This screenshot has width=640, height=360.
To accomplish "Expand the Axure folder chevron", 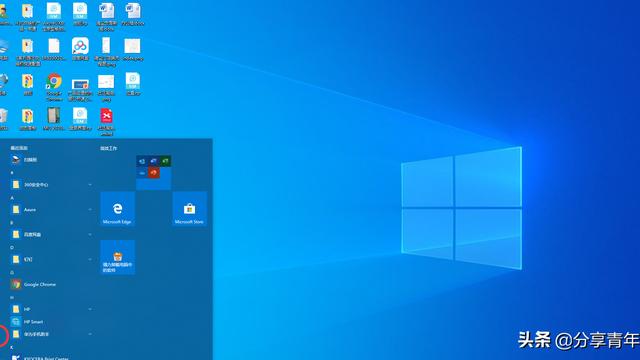I will (x=90, y=210).
